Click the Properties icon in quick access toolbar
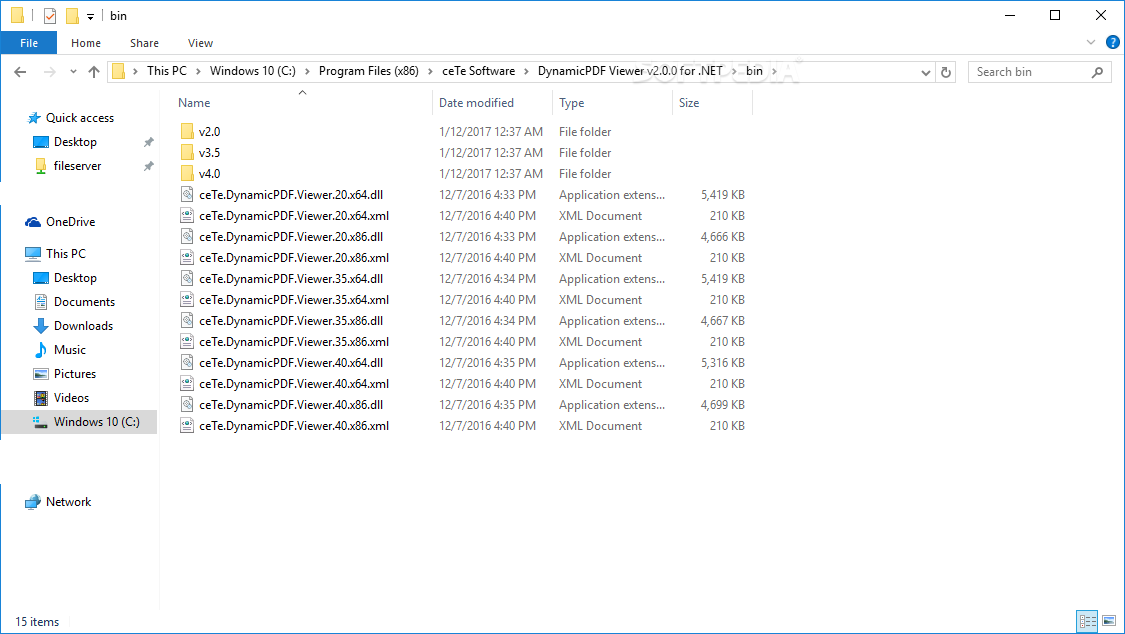The image size is (1125, 634). (50, 15)
